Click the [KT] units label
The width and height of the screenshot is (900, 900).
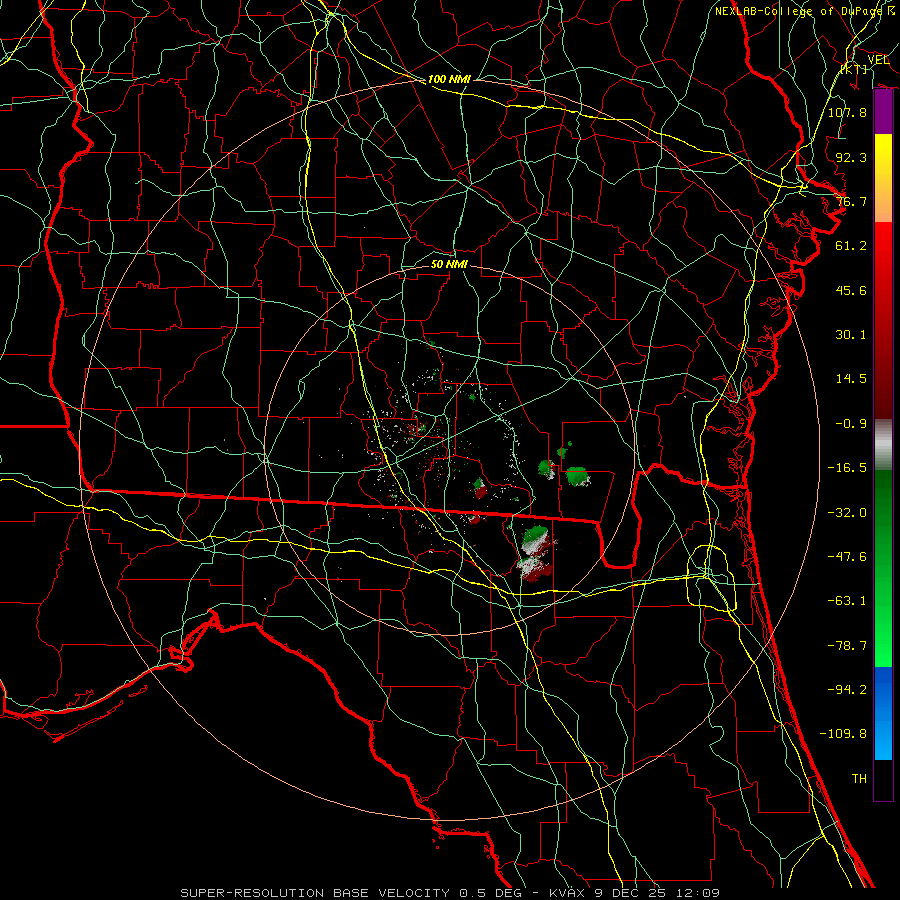[854, 69]
